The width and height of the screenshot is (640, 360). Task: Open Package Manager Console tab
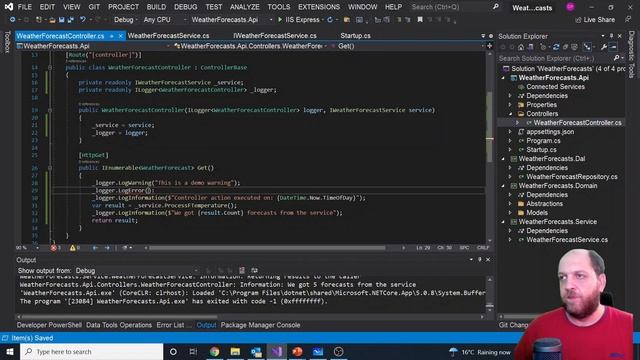pos(260,325)
